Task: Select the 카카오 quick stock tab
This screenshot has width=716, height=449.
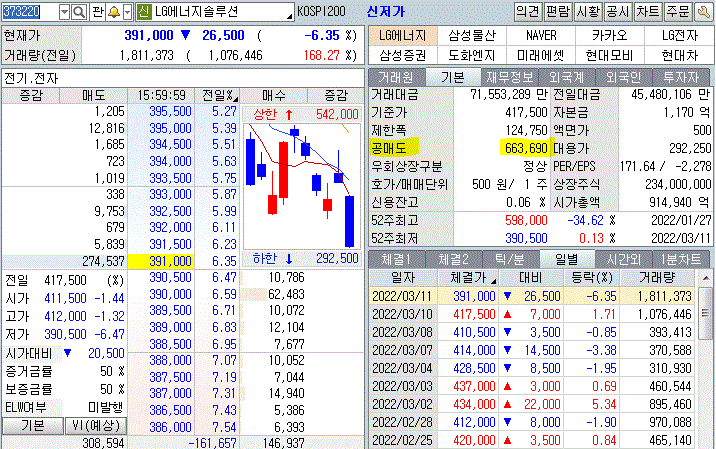Action: click(x=610, y=35)
